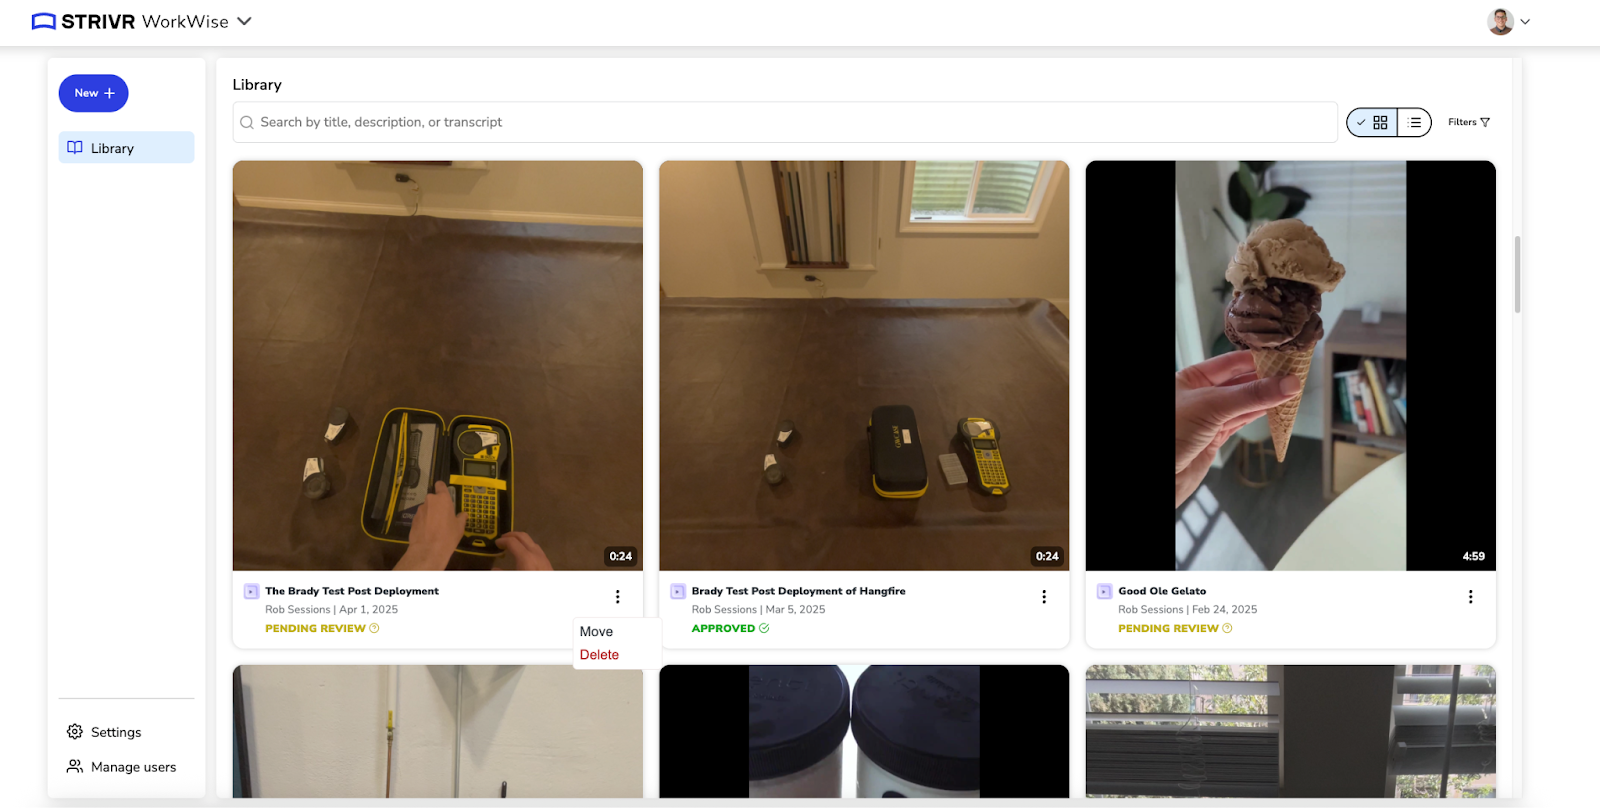Click Rob Sessions | Mar 5, 2025 text
Screen dimensions: 1600x808
758,609
